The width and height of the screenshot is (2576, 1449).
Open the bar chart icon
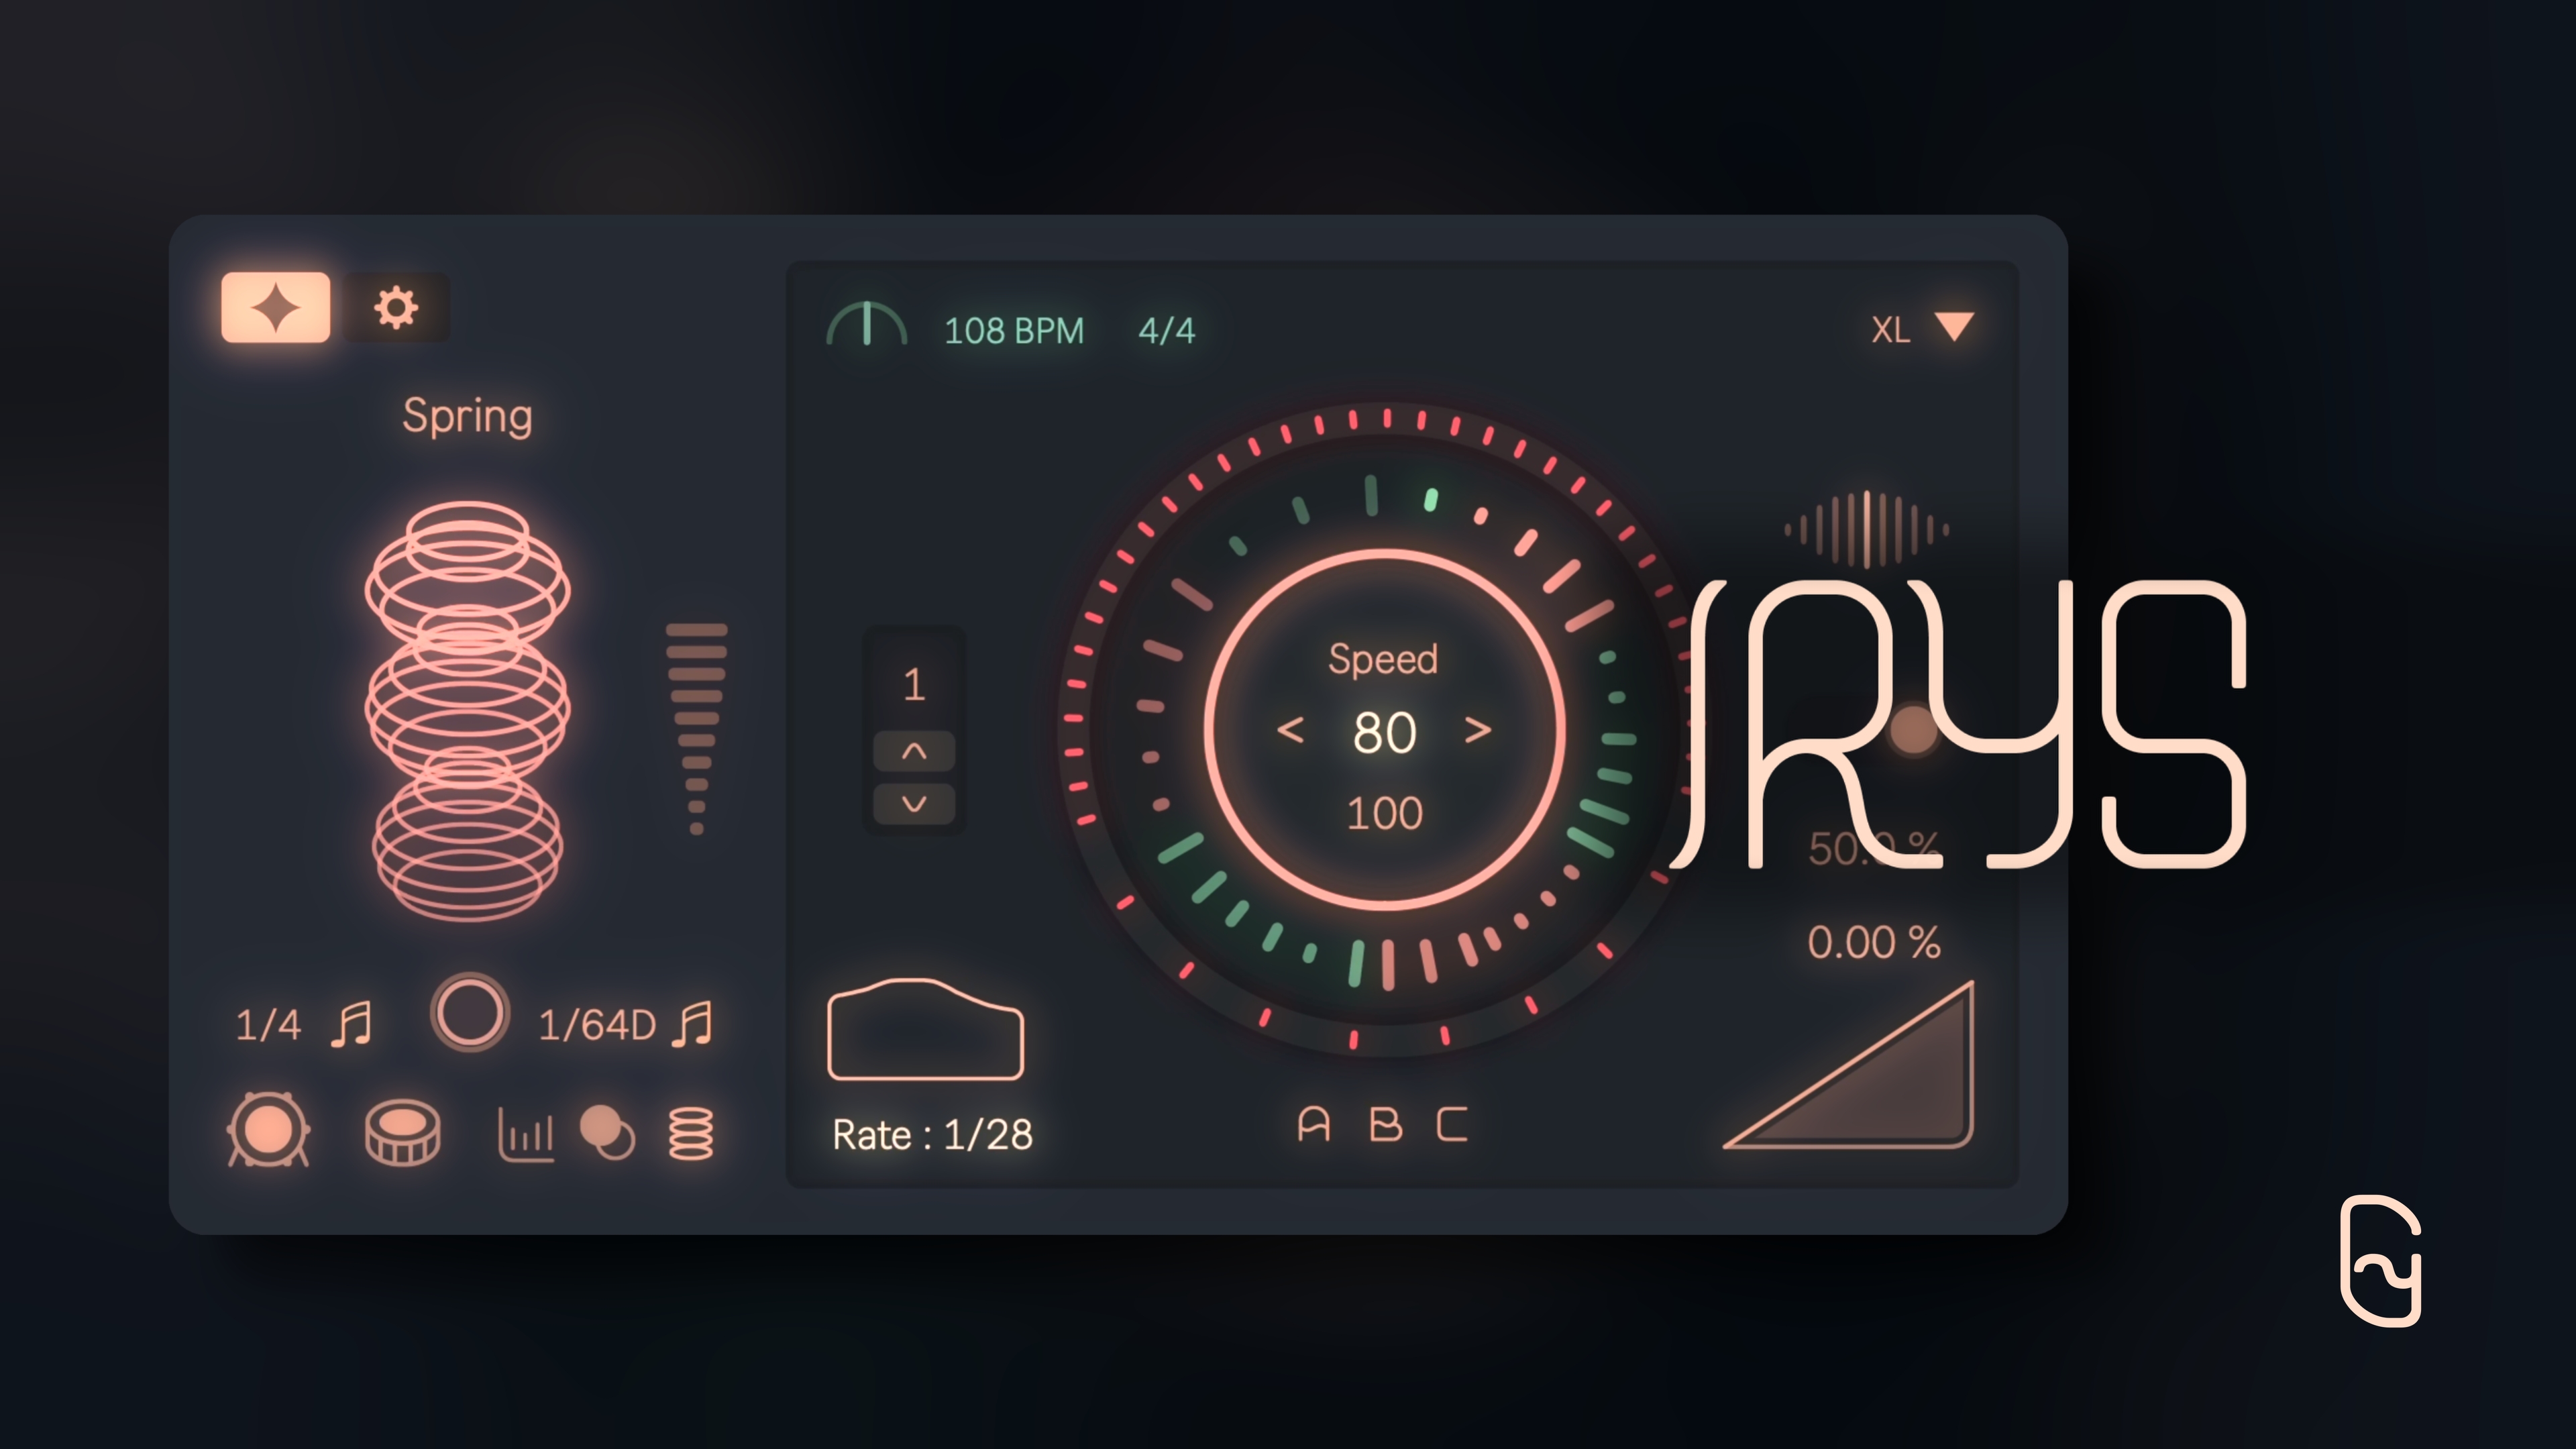tap(525, 1134)
